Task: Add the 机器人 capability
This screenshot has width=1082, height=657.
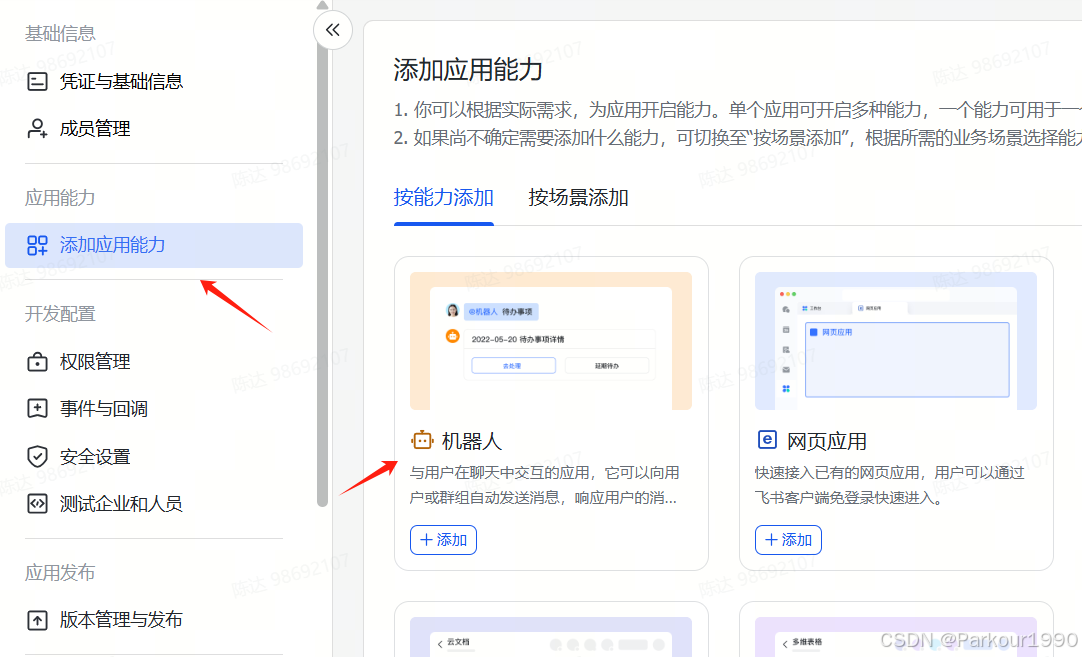Action: 443,540
